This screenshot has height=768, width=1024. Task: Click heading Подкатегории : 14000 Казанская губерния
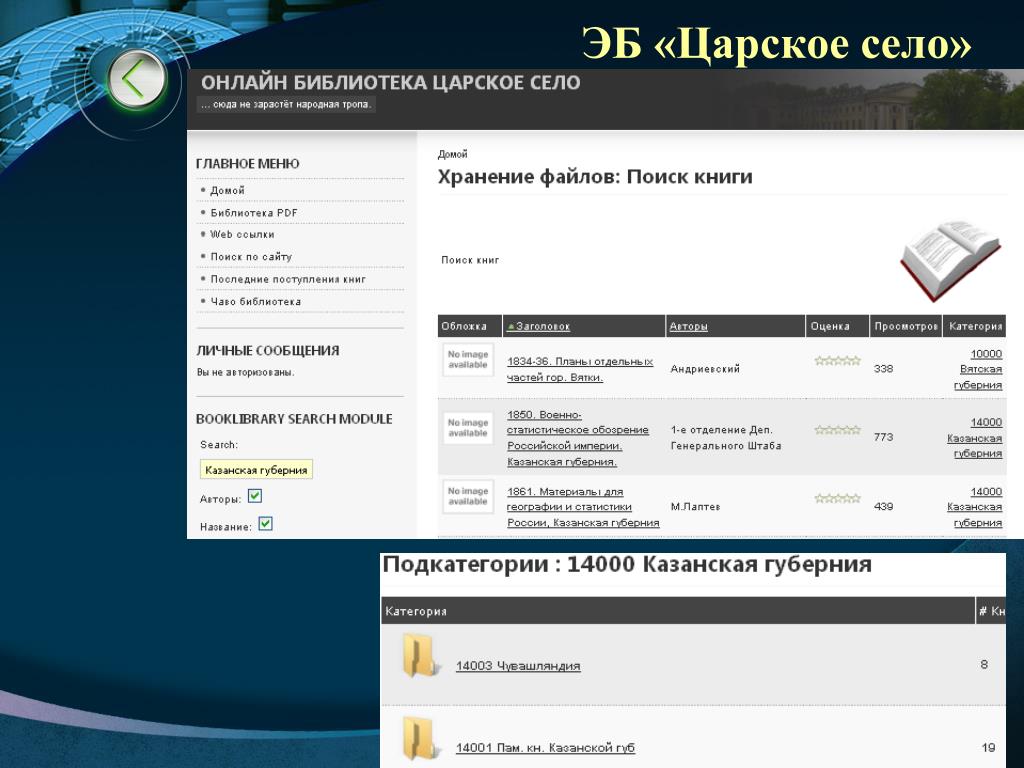(627, 564)
